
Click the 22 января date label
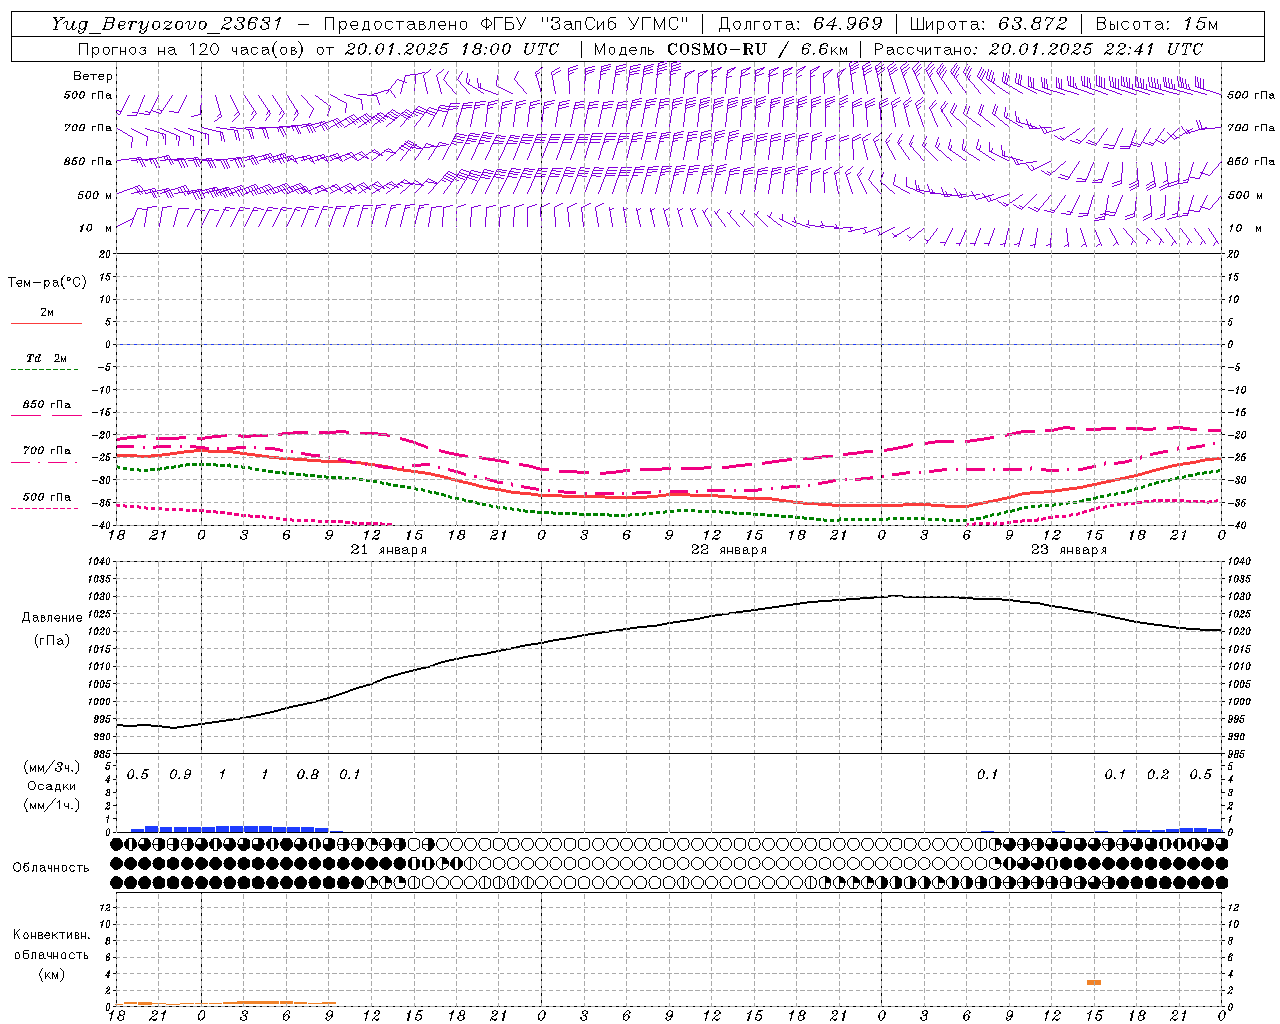click(x=729, y=550)
